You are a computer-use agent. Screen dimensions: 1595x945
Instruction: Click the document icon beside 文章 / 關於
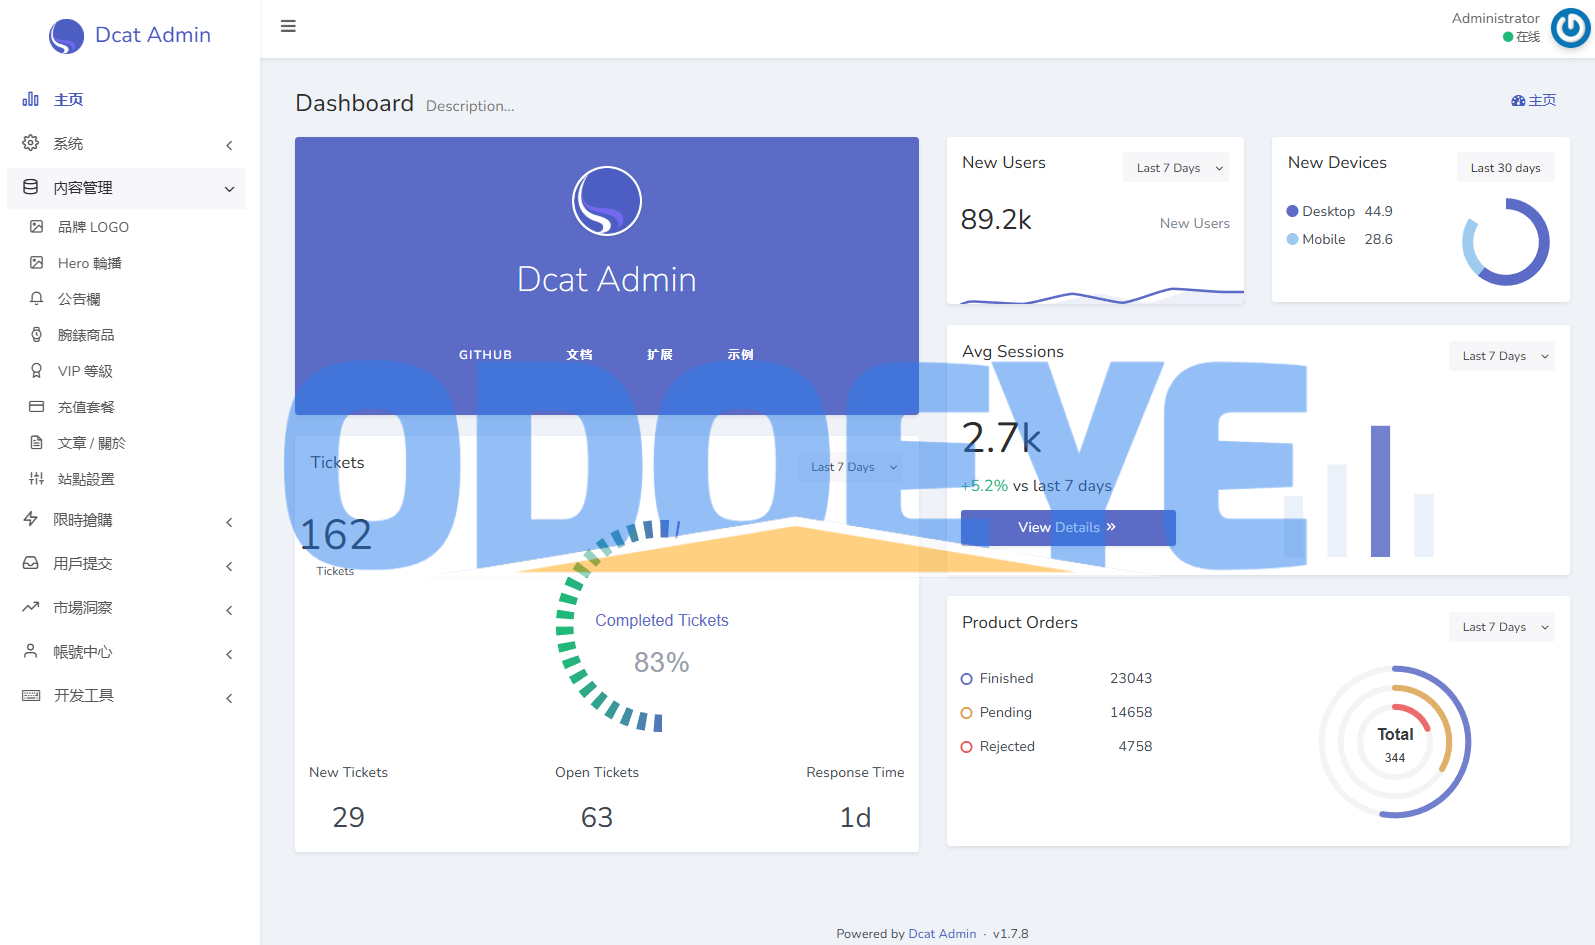click(37, 443)
